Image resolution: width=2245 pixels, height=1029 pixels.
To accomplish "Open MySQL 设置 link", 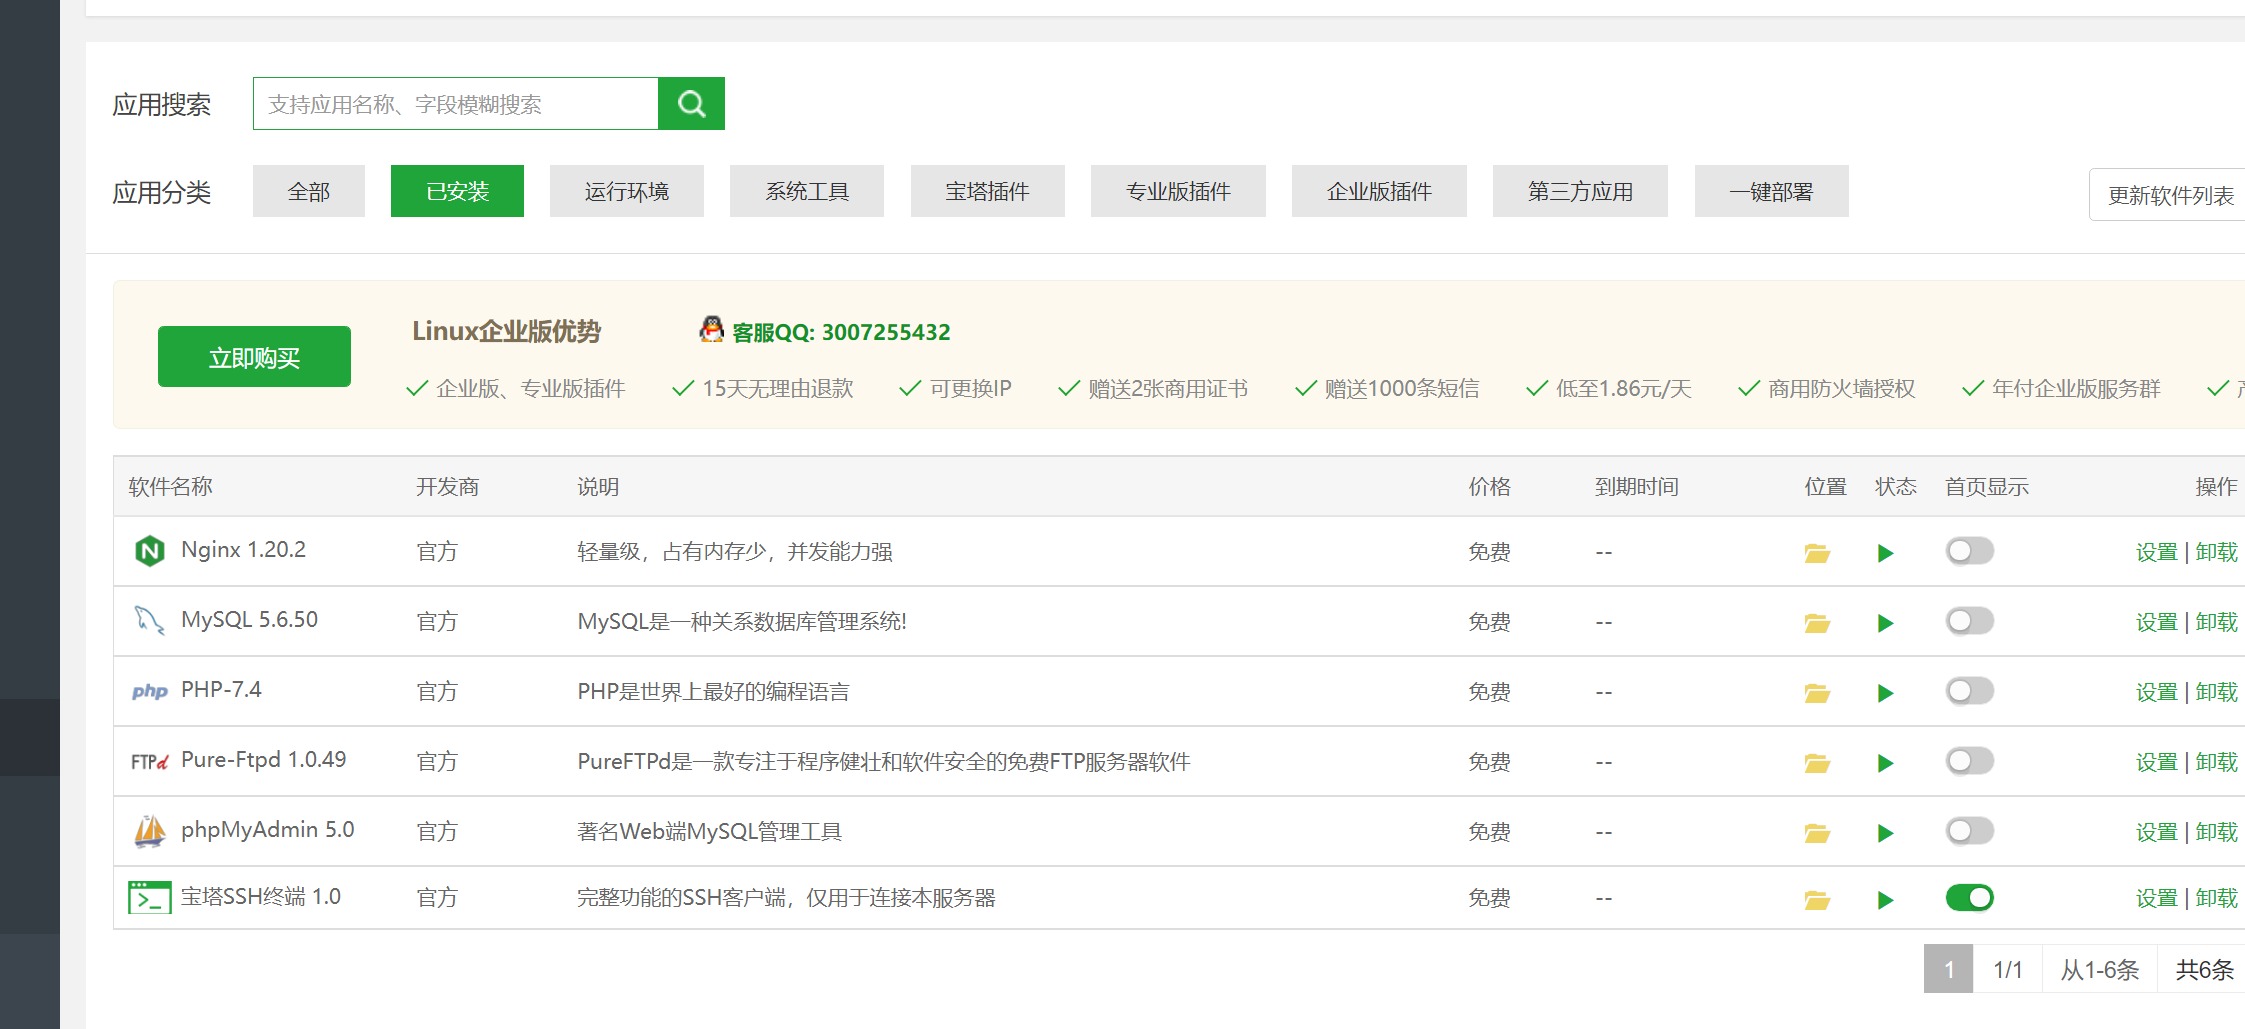I will (2156, 622).
